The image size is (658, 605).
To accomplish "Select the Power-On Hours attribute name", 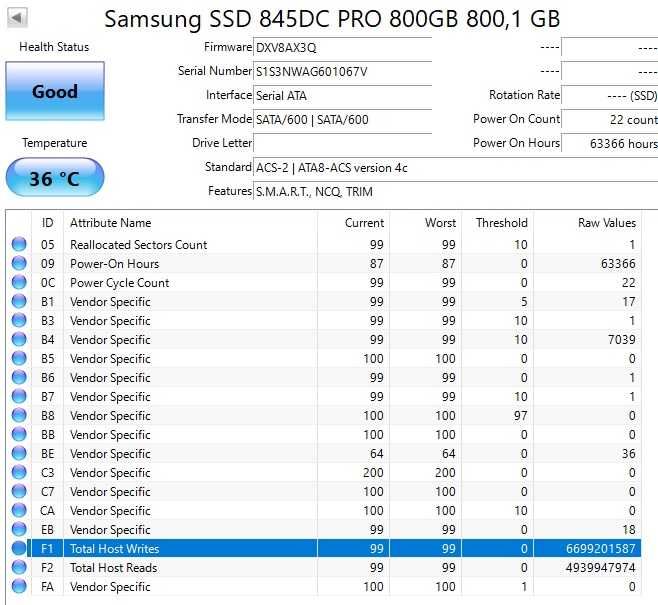I will (x=115, y=263).
